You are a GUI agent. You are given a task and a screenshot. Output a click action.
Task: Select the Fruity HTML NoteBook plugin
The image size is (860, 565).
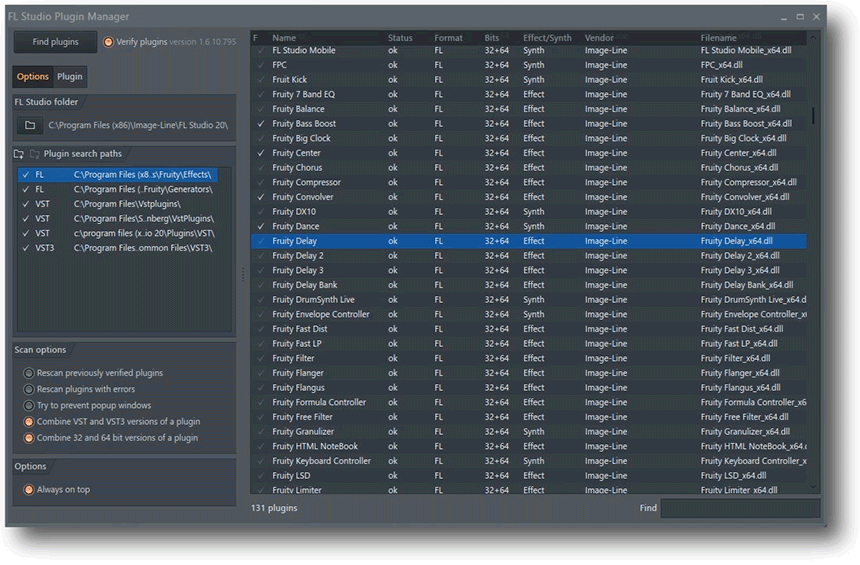529,447
